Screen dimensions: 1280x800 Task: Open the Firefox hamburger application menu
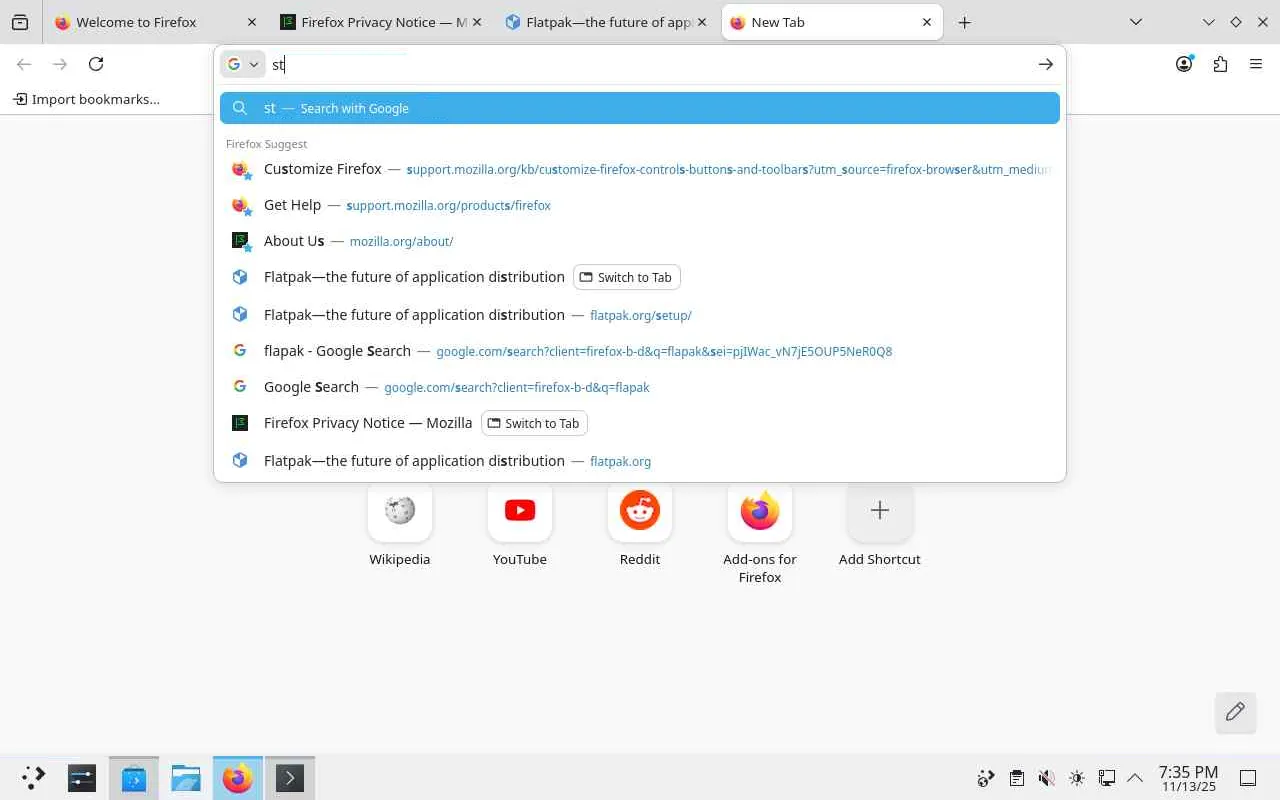1256,64
